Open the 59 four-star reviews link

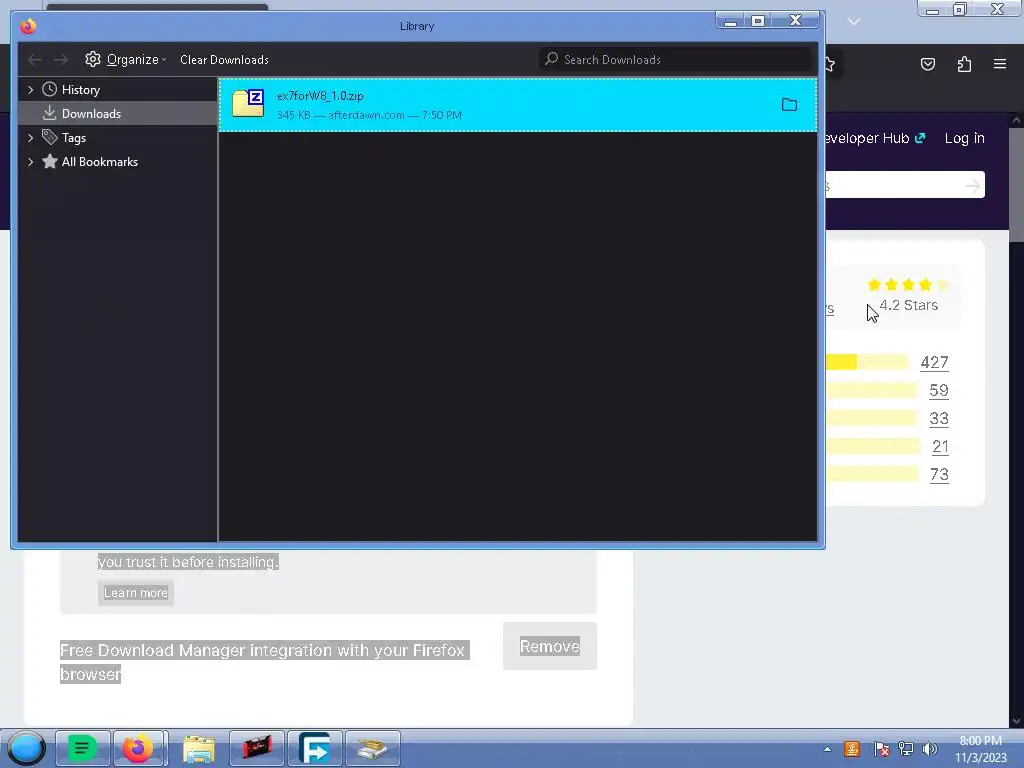[938, 391]
